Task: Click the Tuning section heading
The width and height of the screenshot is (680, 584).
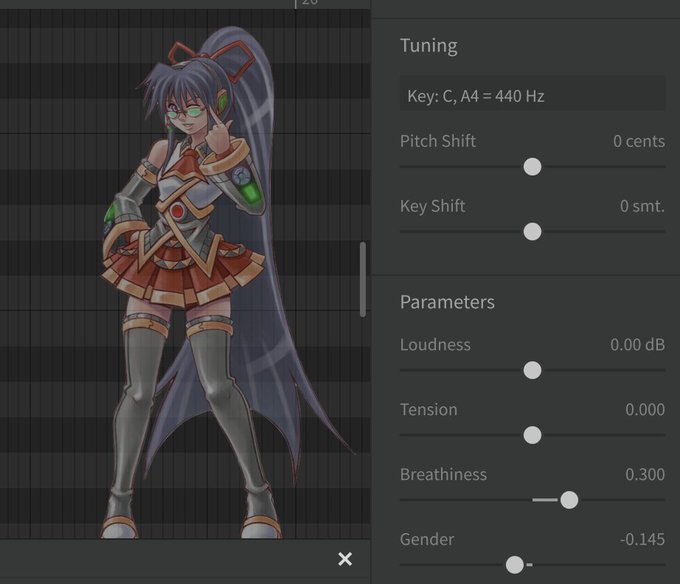Action: [x=428, y=46]
